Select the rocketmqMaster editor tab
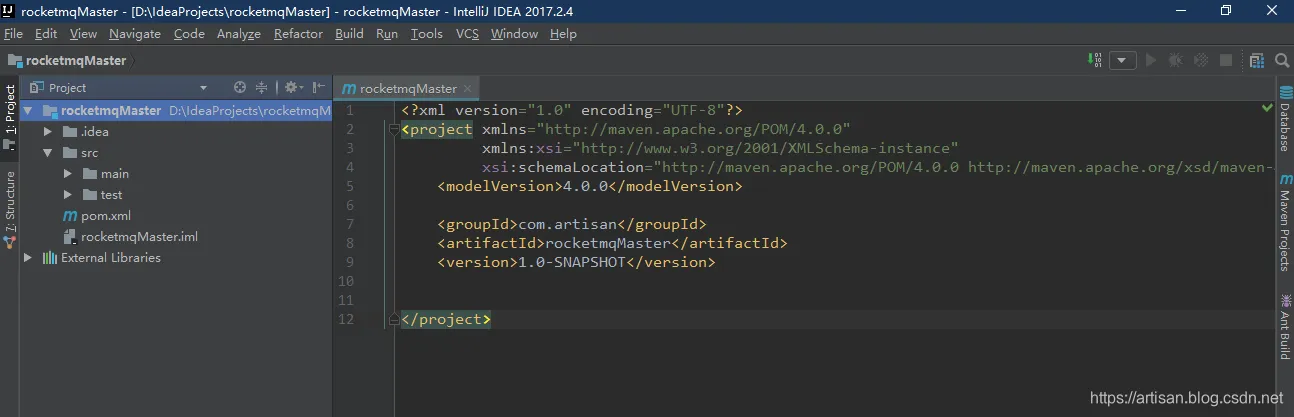The width and height of the screenshot is (1294, 417). (x=408, y=88)
